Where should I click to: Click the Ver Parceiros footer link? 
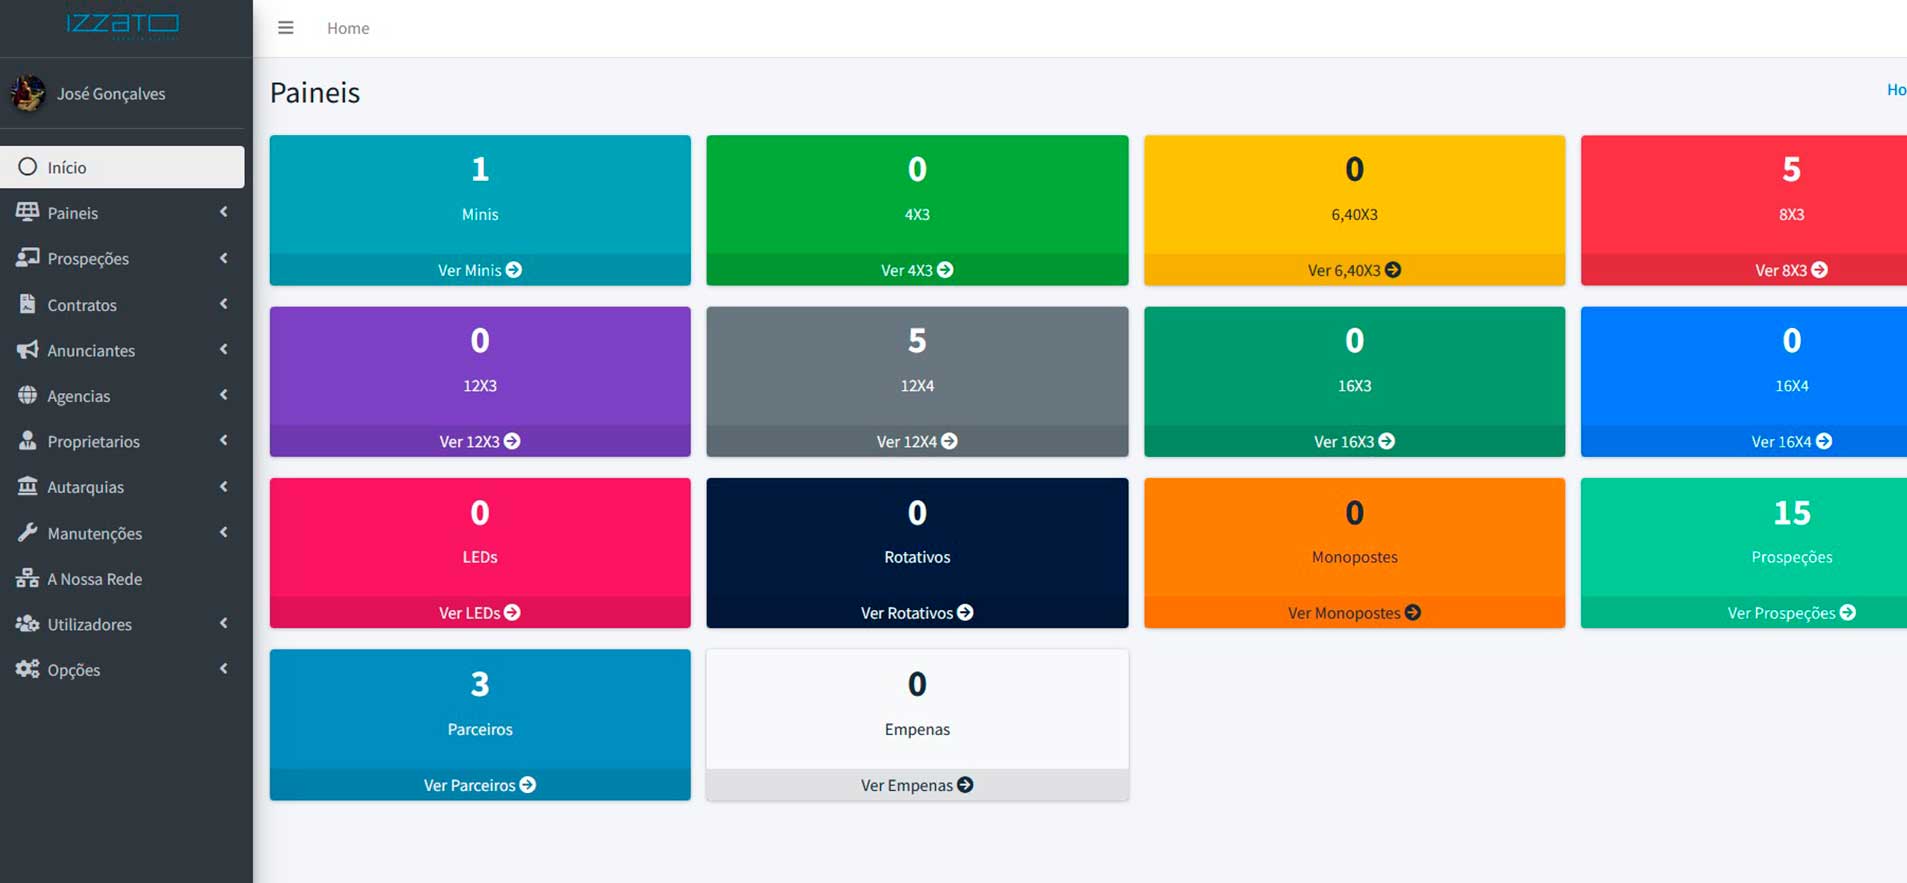(480, 785)
